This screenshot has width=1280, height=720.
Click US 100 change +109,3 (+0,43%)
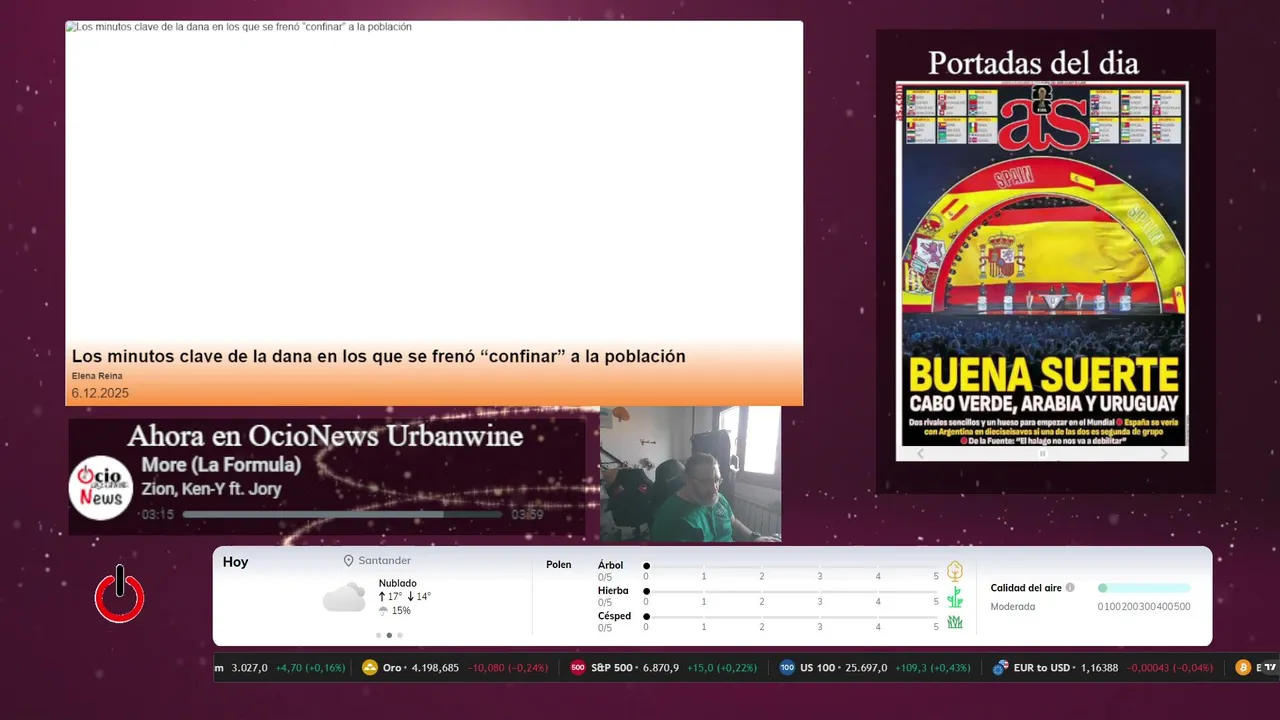[x=932, y=667]
